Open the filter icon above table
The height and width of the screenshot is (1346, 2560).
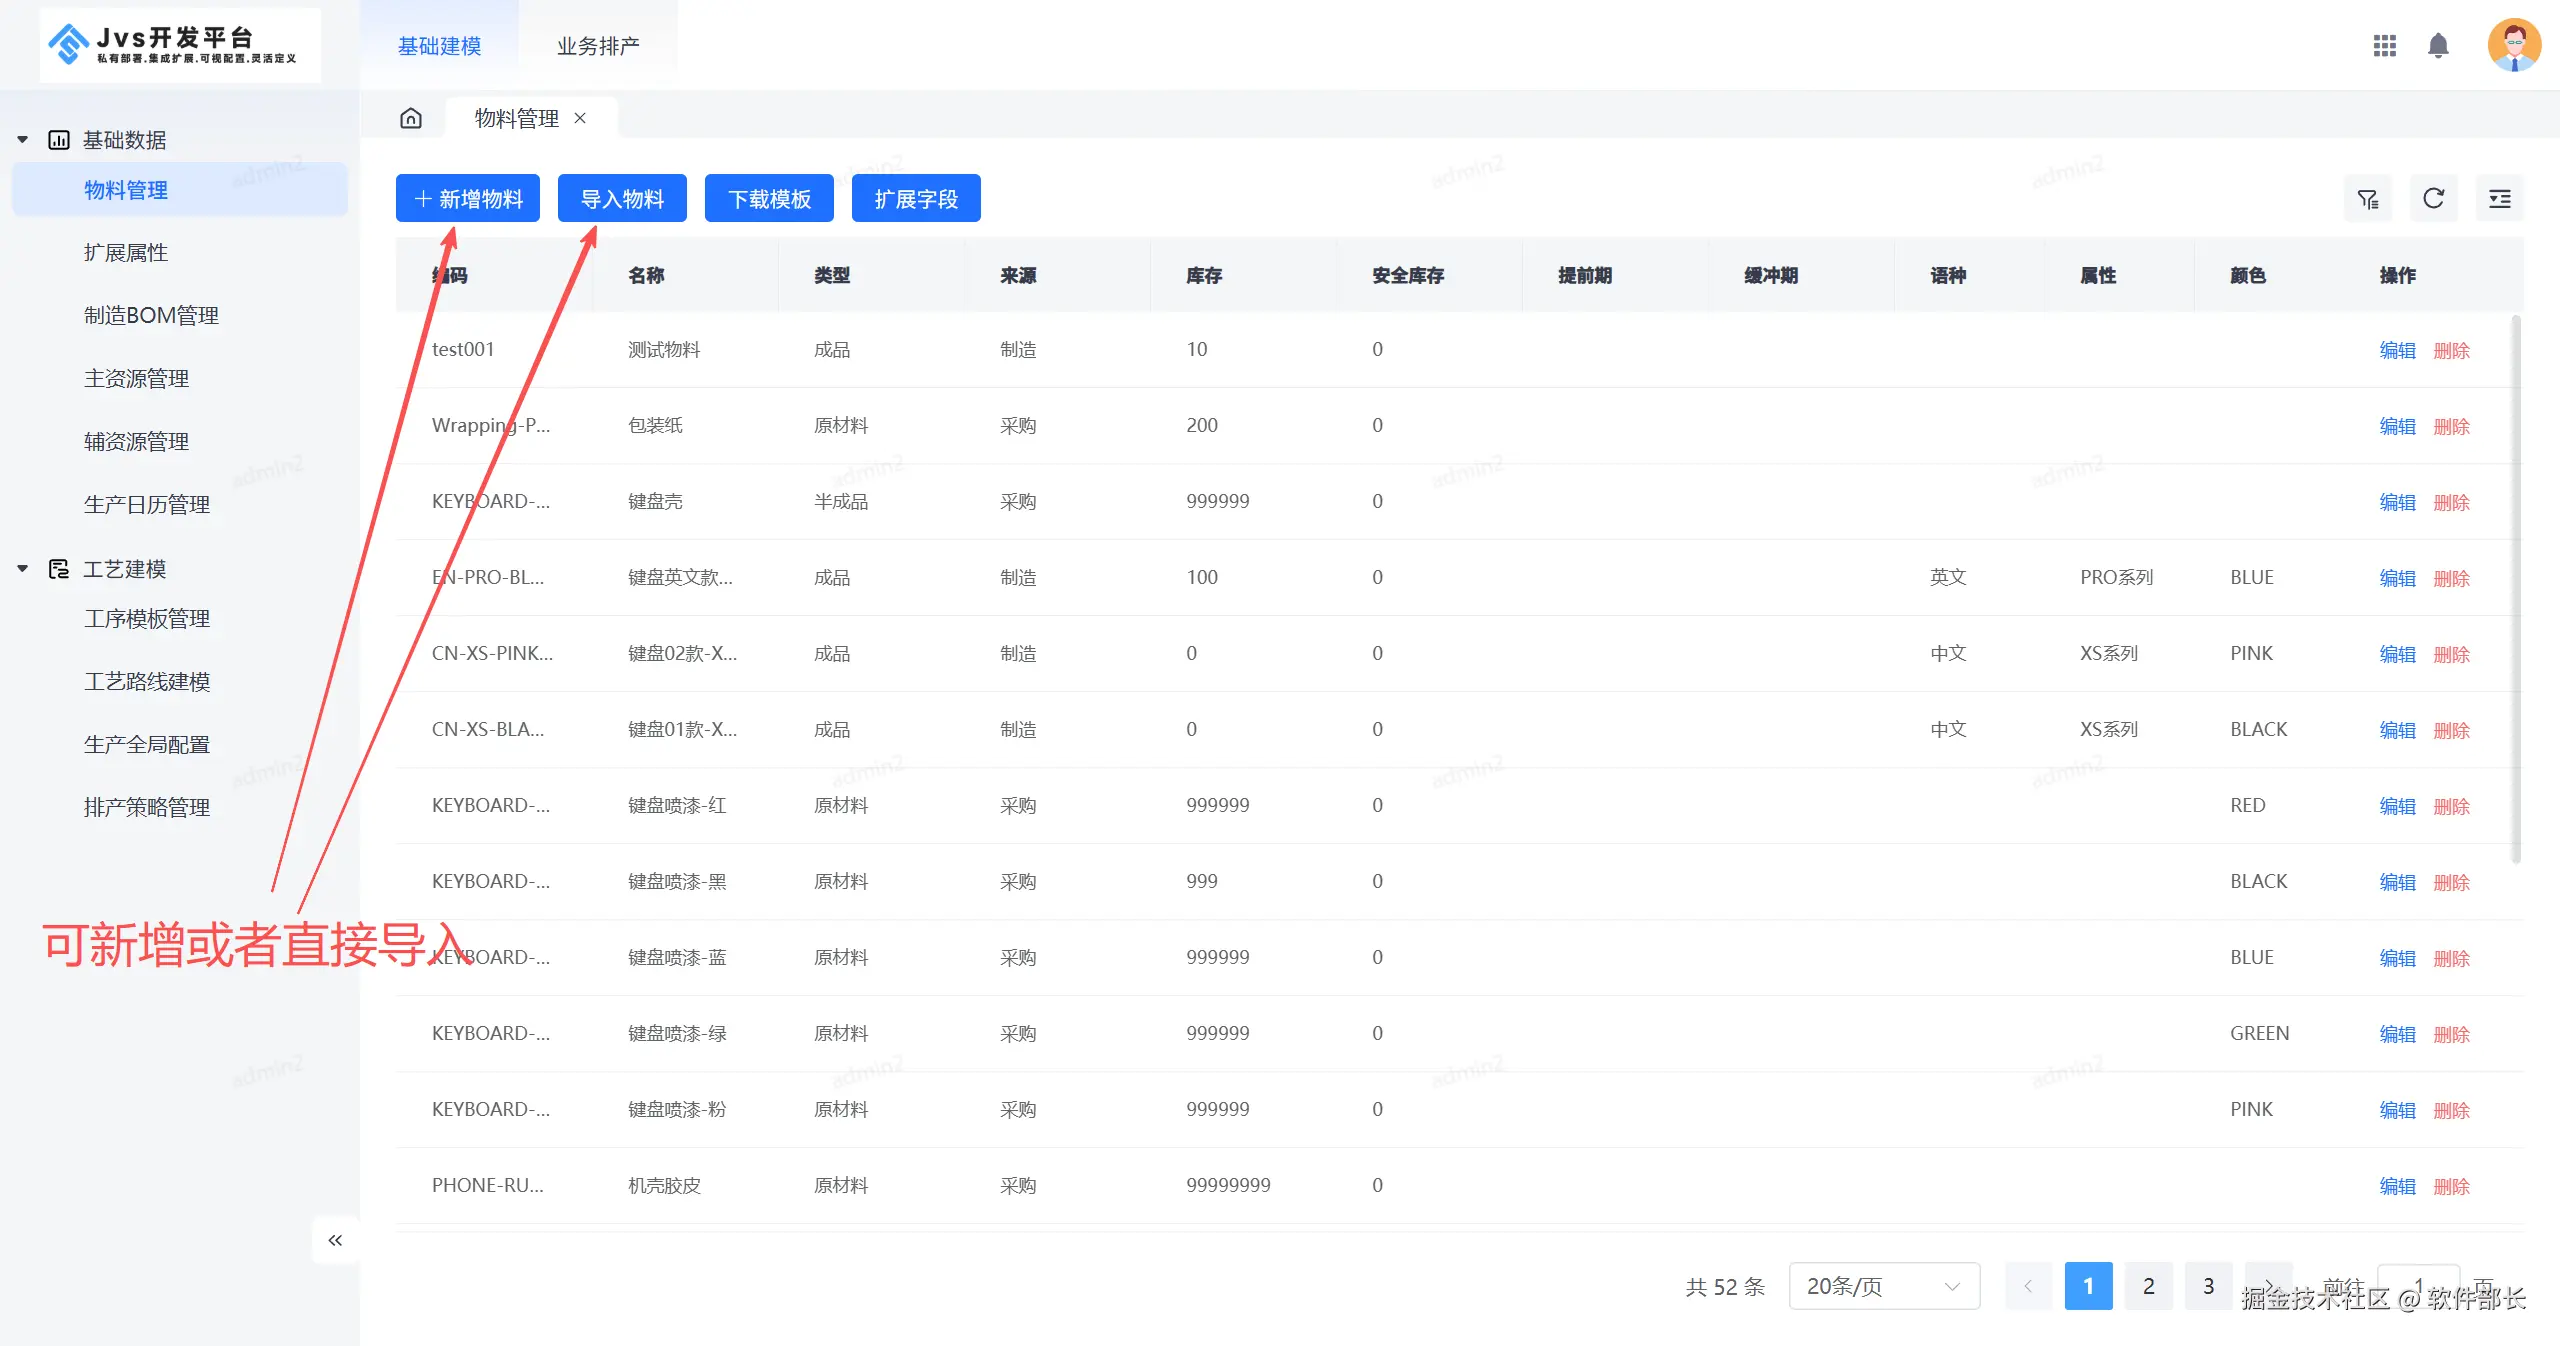coord(2368,199)
